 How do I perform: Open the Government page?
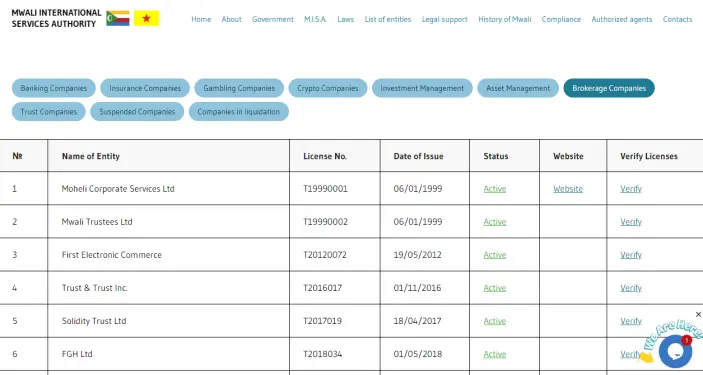(x=273, y=19)
